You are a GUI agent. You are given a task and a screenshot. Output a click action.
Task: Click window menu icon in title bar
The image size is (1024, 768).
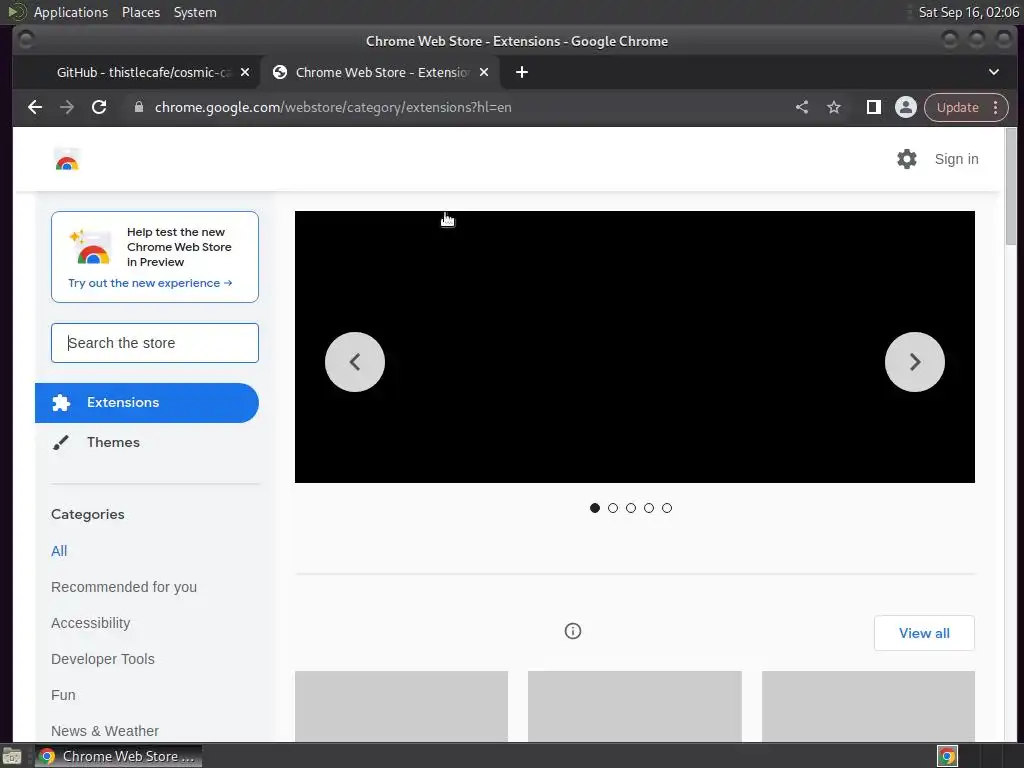tap(26, 40)
